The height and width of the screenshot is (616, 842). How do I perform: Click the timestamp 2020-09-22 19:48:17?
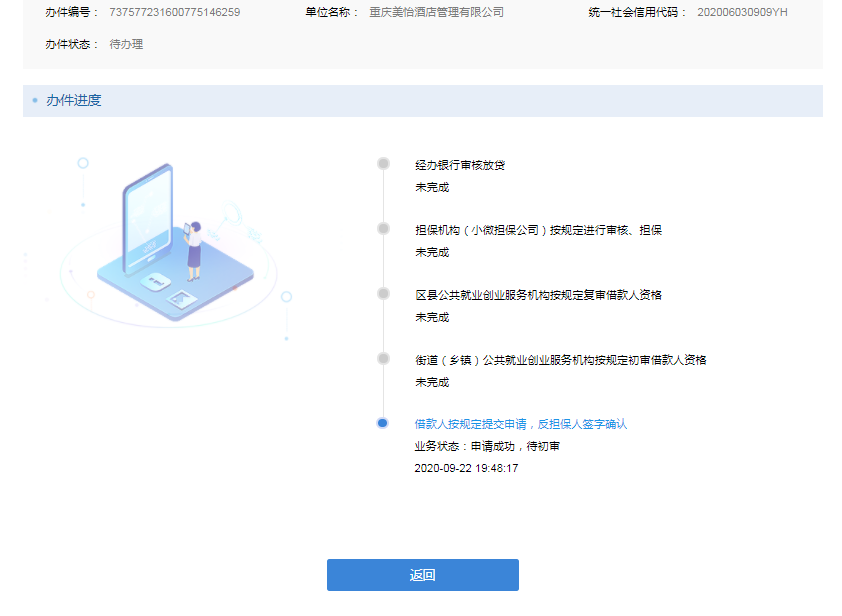466,468
